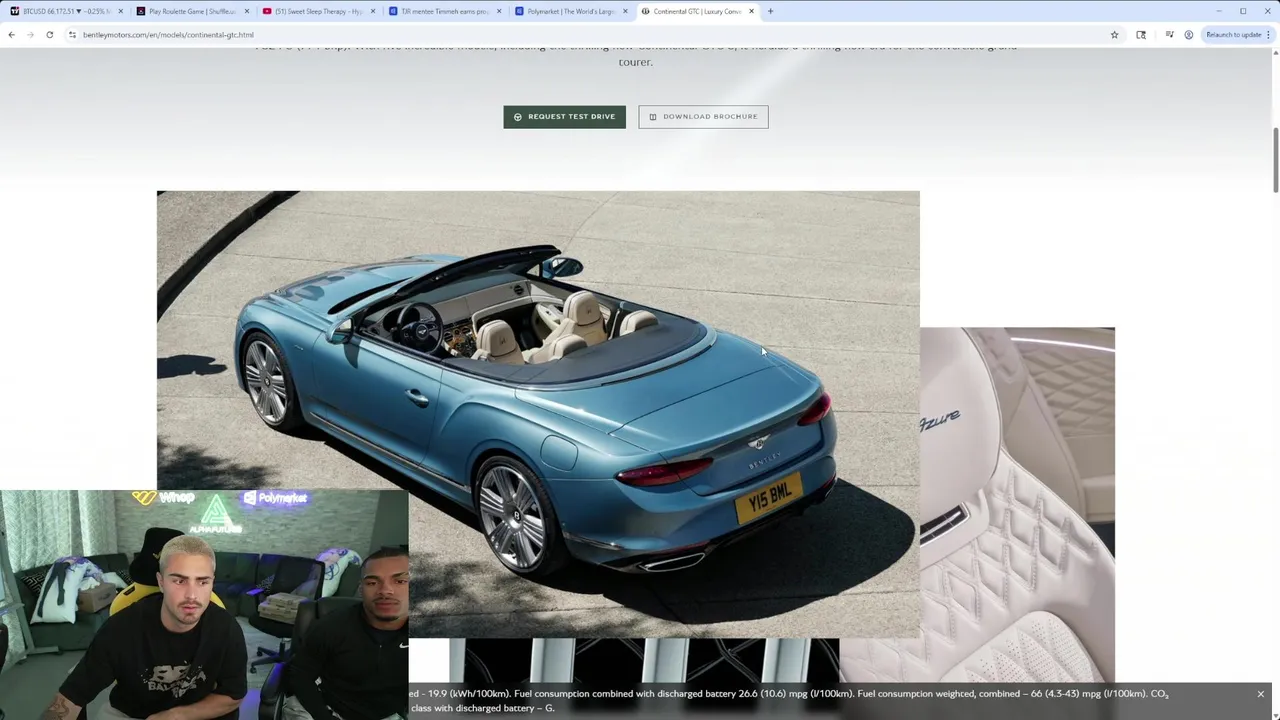Click the browser forward arrow
This screenshot has width=1280, height=720.
click(30, 34)
